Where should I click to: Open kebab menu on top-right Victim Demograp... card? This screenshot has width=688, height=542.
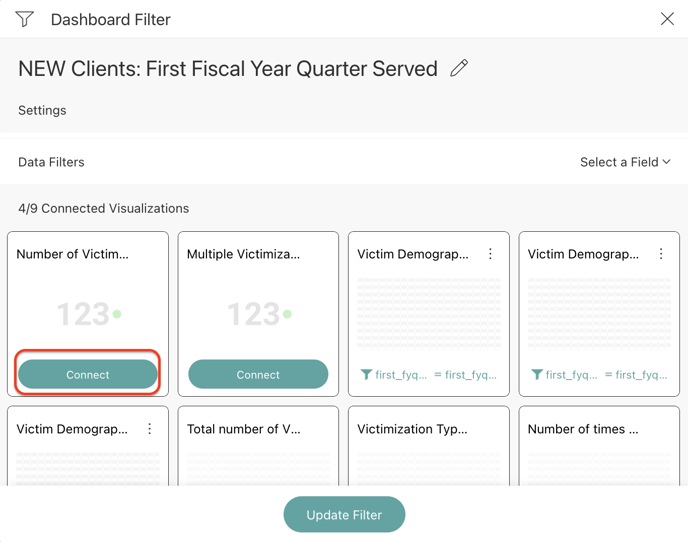661,254
